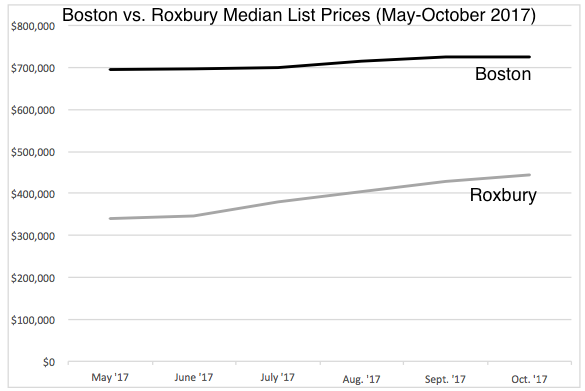Click the gray Roxbury data line

[320, 196]
